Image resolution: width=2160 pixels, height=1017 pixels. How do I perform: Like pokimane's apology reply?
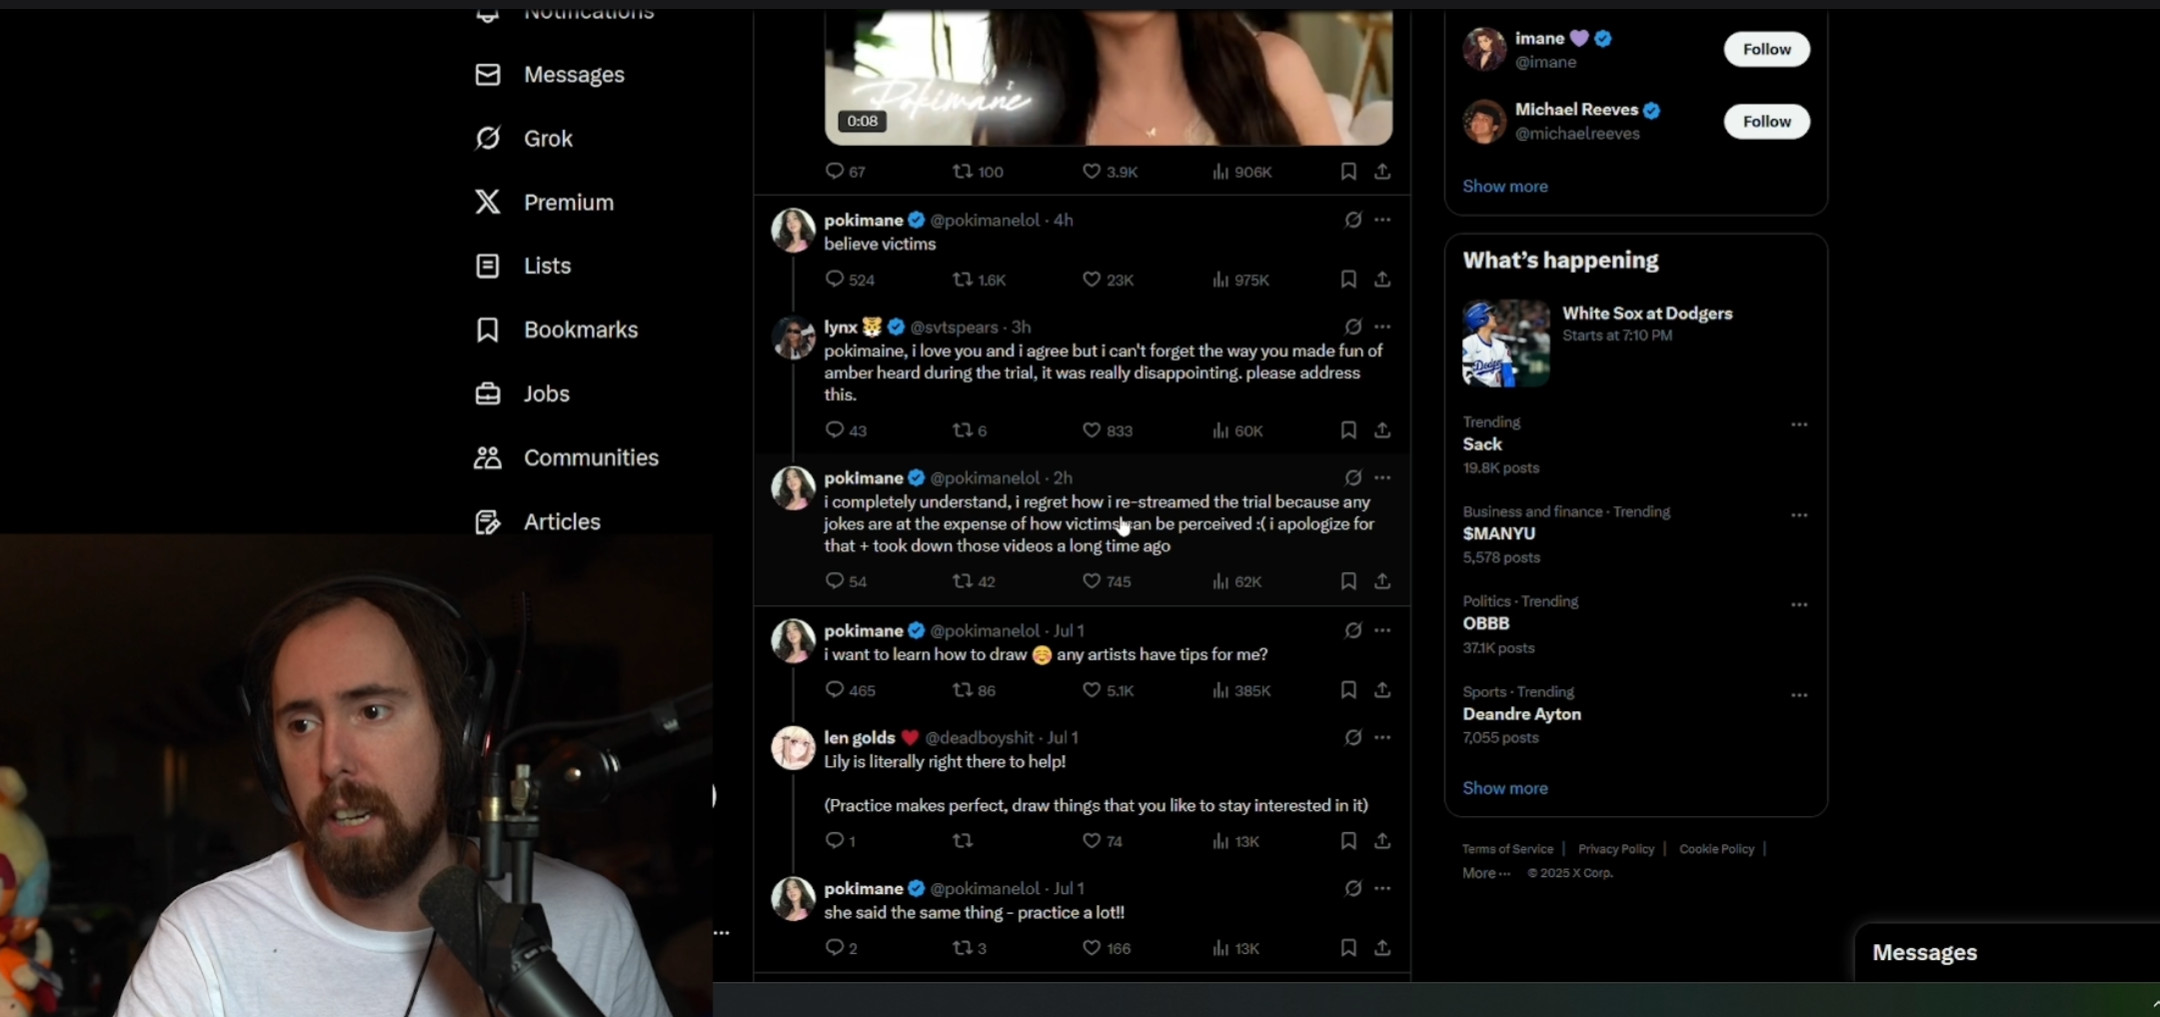coord(1106,582)
